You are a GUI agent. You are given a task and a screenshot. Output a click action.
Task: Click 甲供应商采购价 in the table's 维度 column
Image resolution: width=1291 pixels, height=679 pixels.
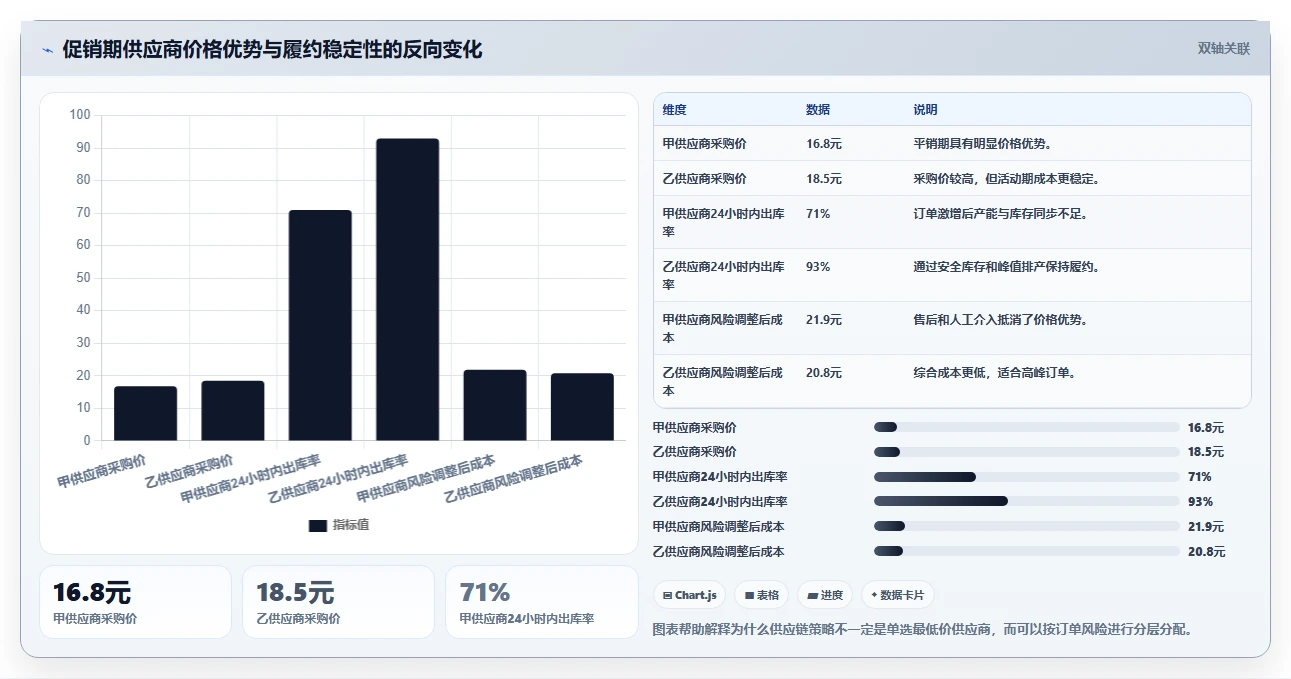704,144
